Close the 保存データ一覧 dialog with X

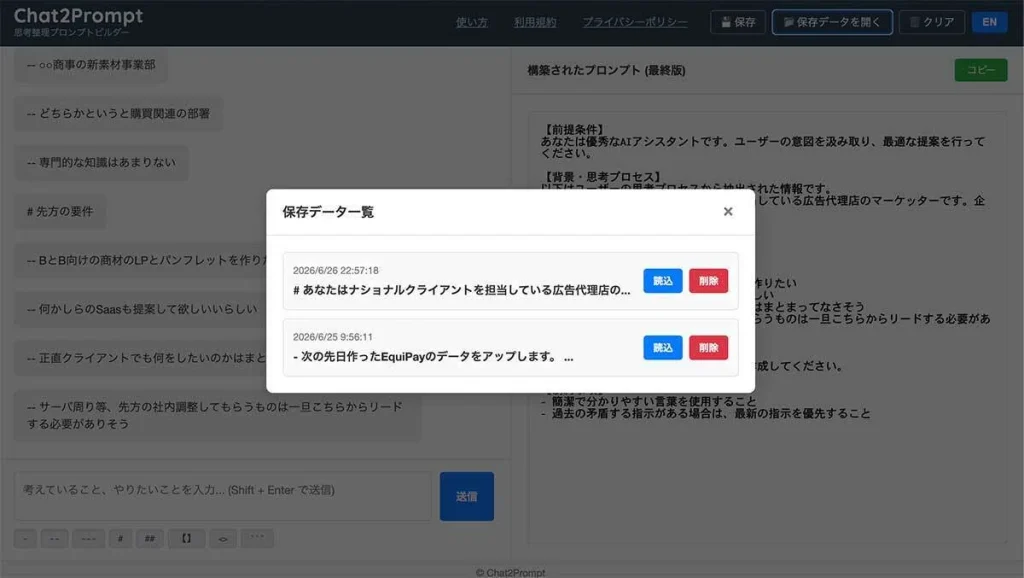coord(728,212)
